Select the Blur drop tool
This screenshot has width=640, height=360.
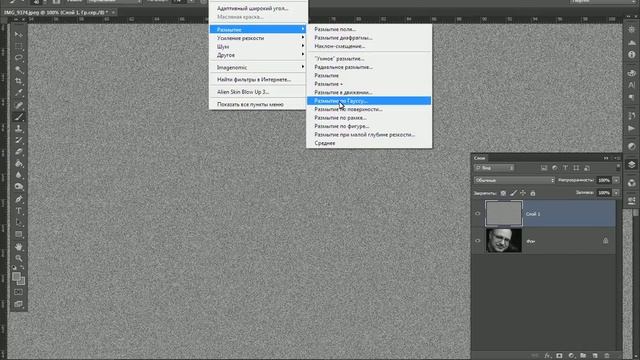[18, 175]
